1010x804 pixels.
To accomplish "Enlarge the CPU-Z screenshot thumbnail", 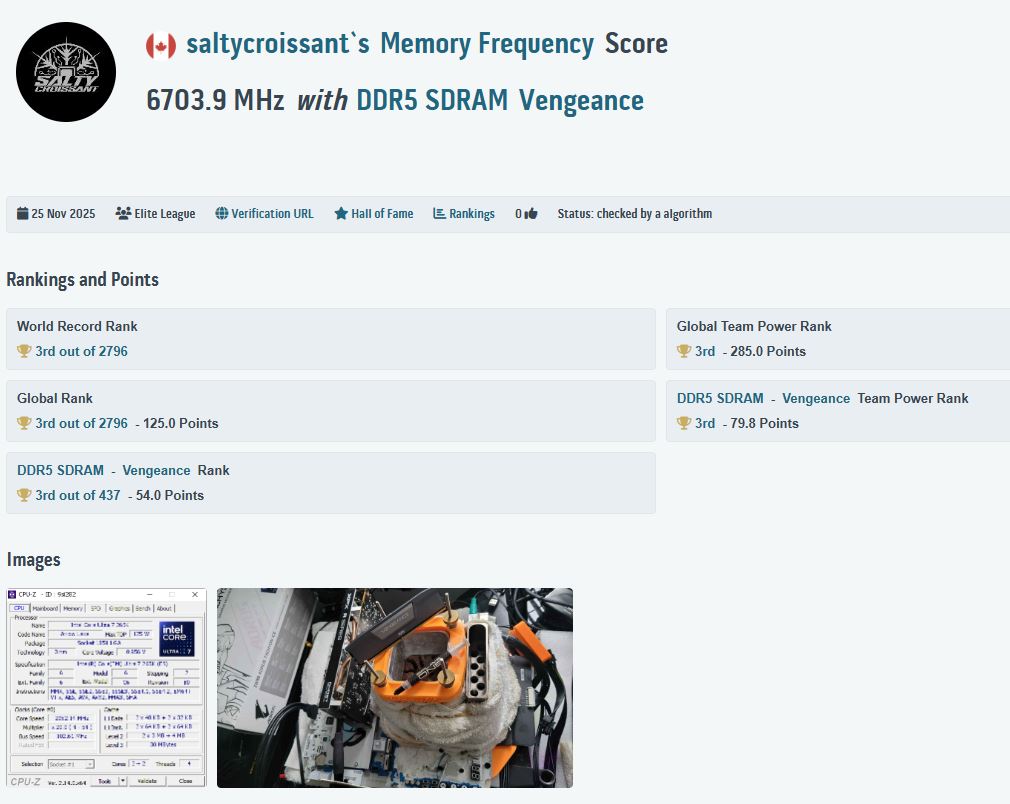I will (x=106, y=687).
